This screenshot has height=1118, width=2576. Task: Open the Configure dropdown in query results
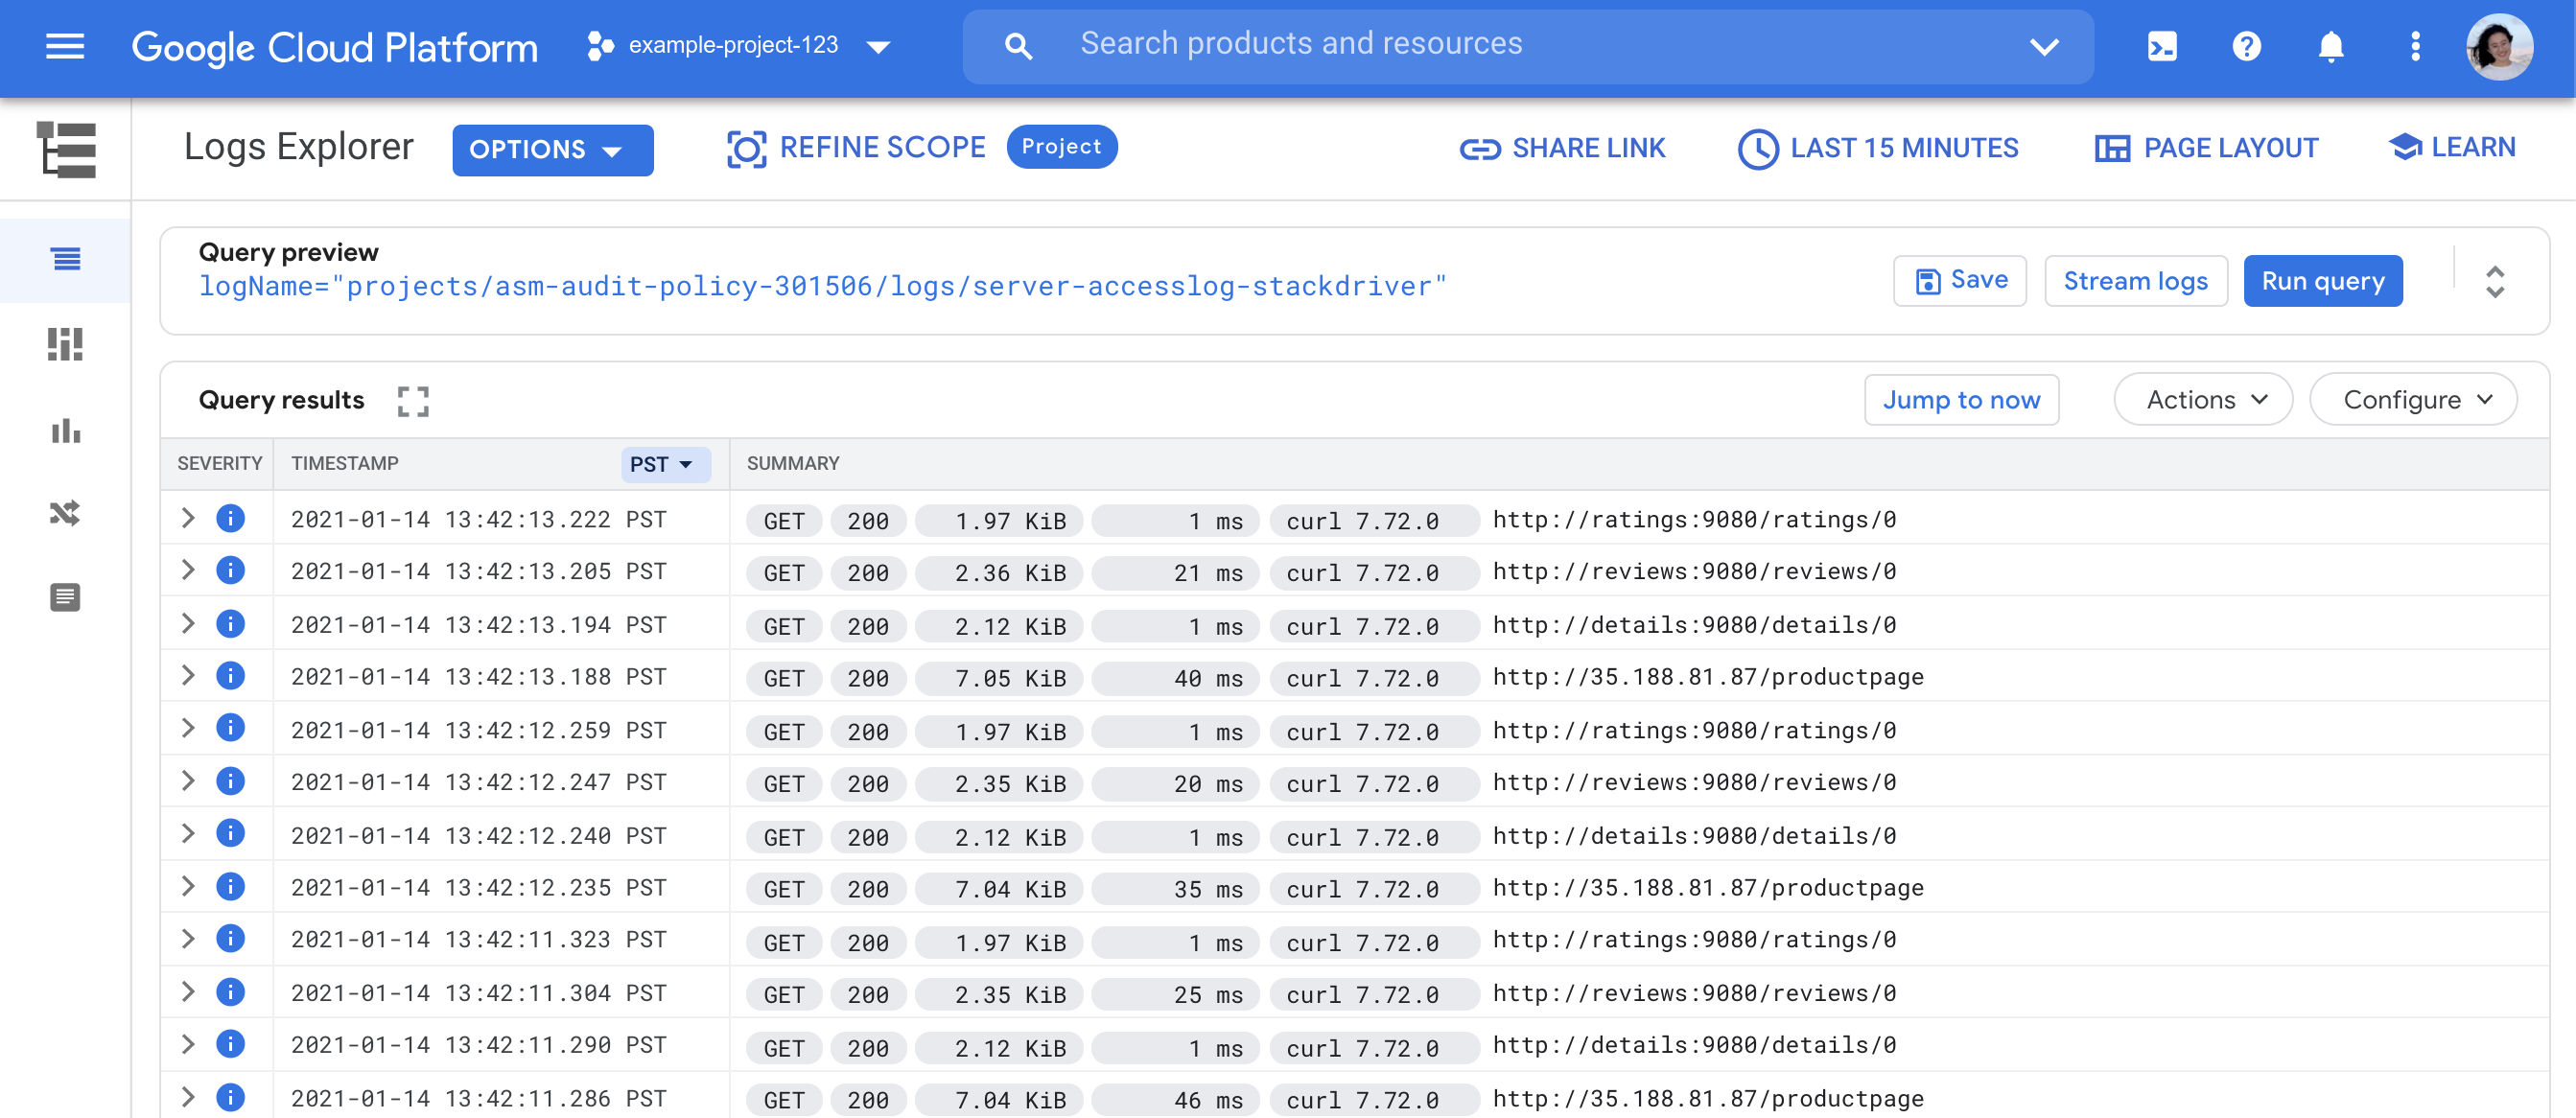[2412, 399]
